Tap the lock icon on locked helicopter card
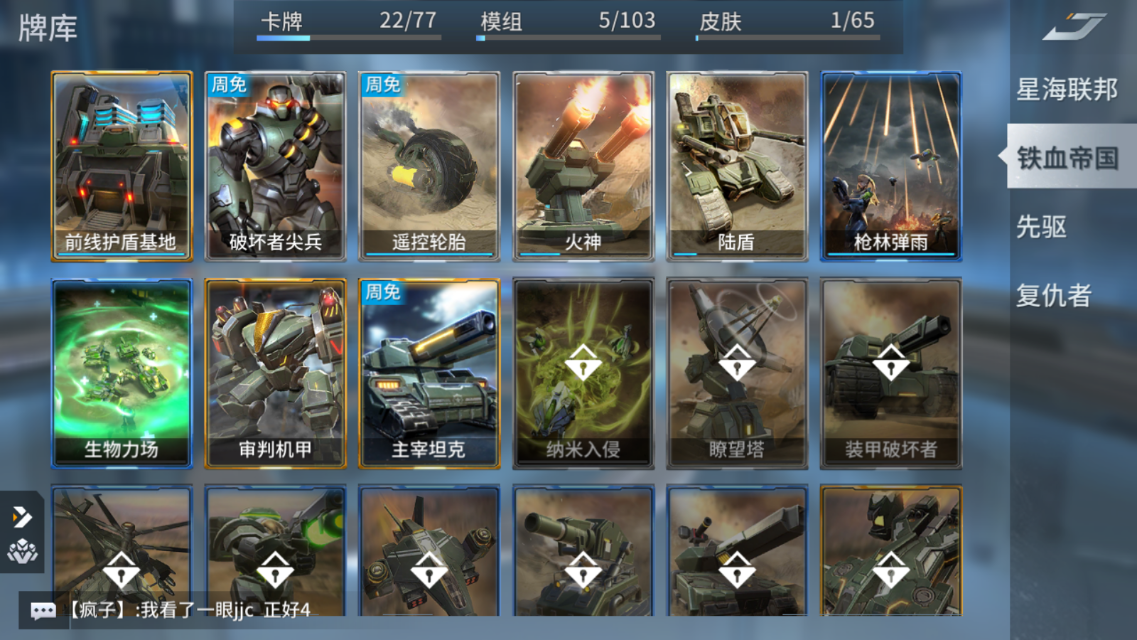Screen dimensions: 1137x640 point(121,569)
